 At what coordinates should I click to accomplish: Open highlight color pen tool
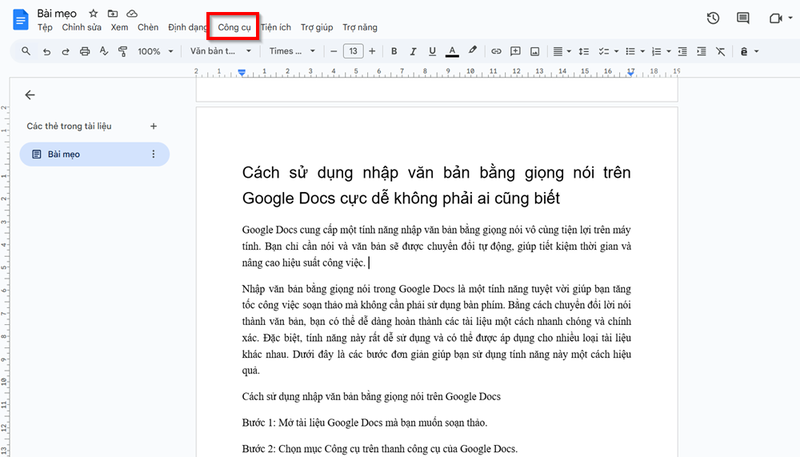coord(472,50)
